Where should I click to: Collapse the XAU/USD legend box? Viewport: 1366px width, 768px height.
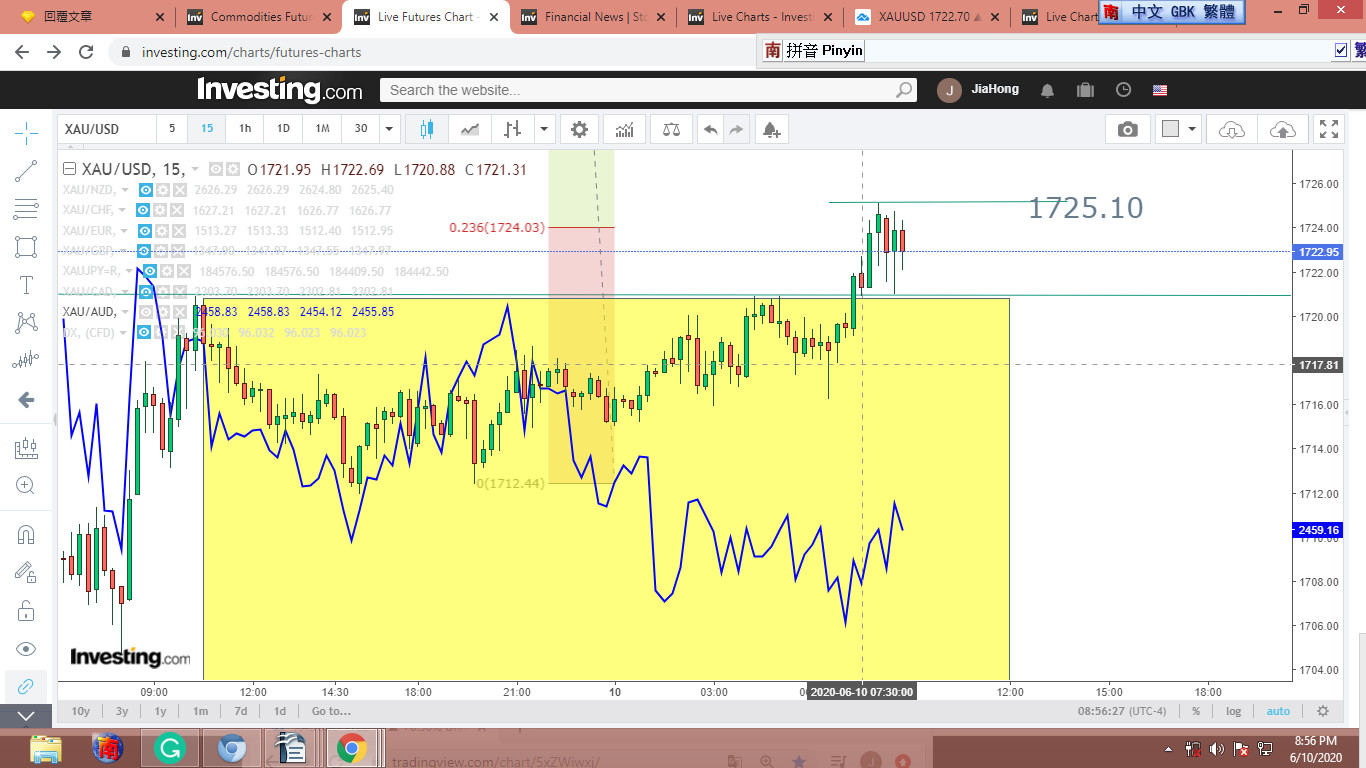point(69,169)
